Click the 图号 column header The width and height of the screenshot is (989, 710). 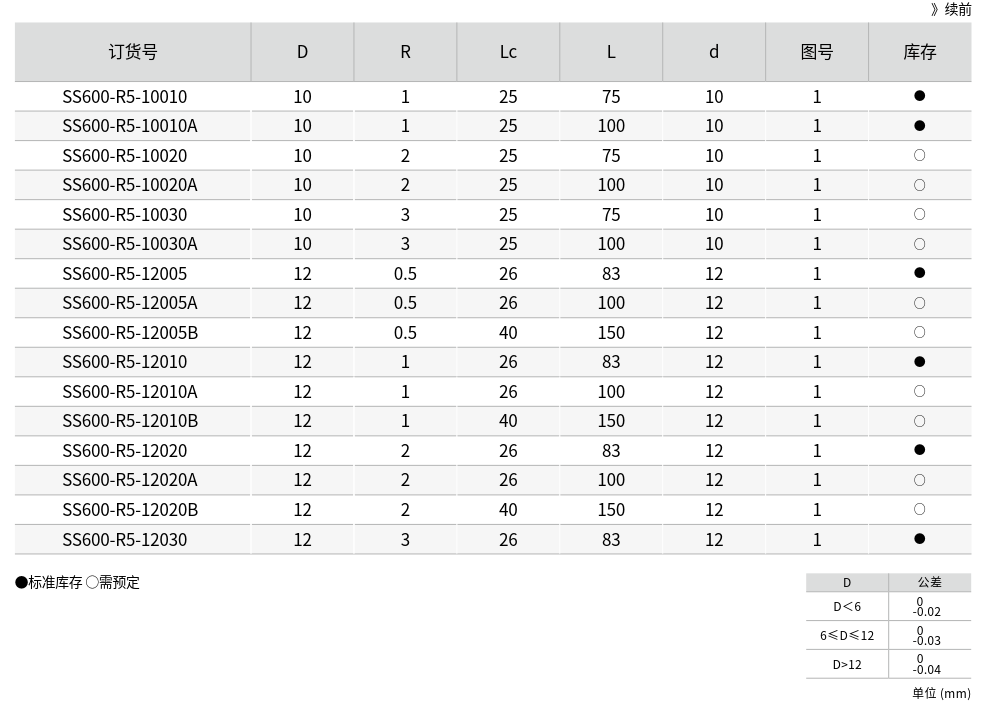coord(816,52)
